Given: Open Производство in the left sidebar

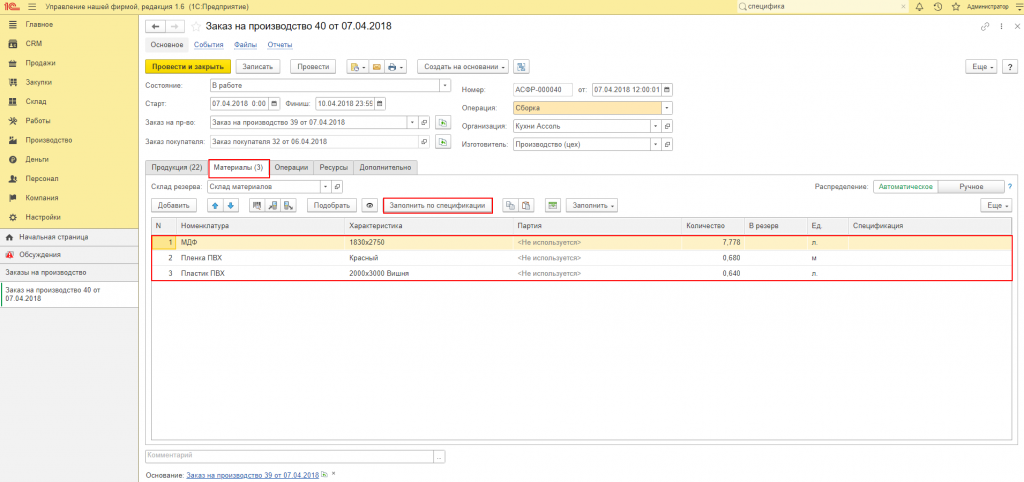Looking at the screenshot, I should point(48,140).
